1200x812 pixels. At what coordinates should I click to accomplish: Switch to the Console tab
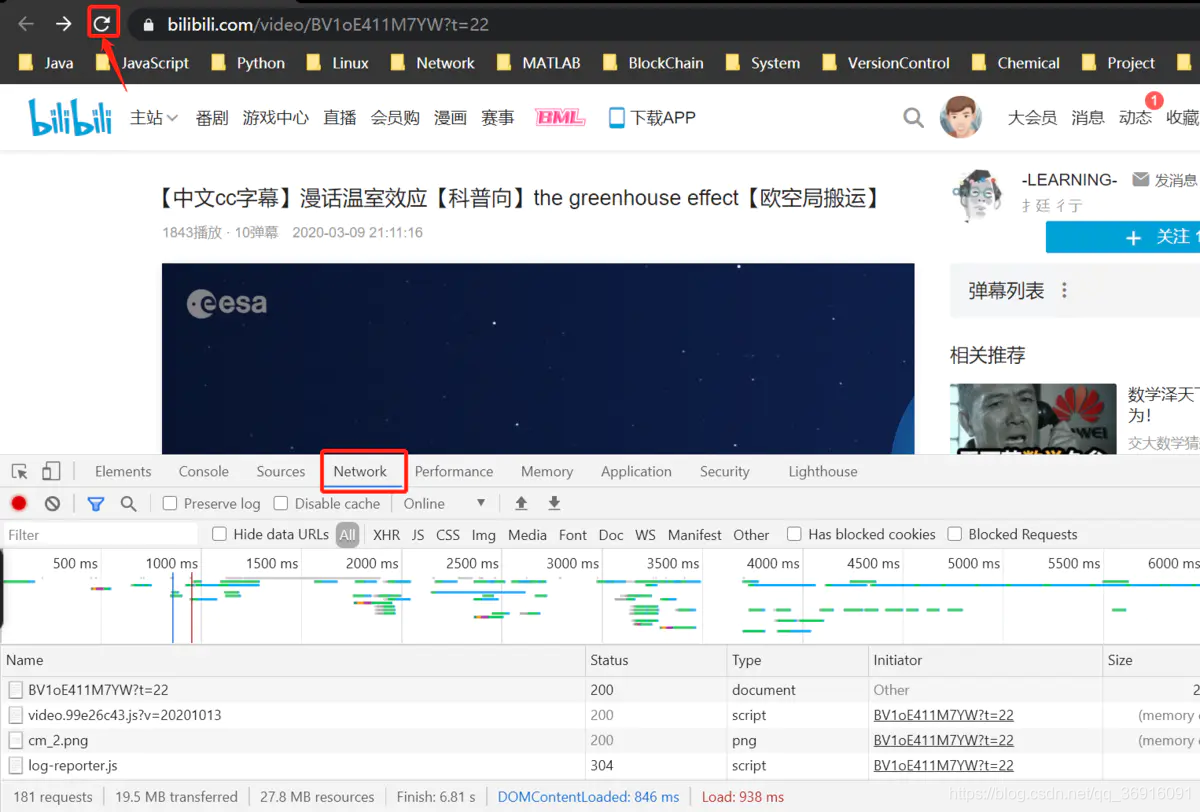coord(204,472)
